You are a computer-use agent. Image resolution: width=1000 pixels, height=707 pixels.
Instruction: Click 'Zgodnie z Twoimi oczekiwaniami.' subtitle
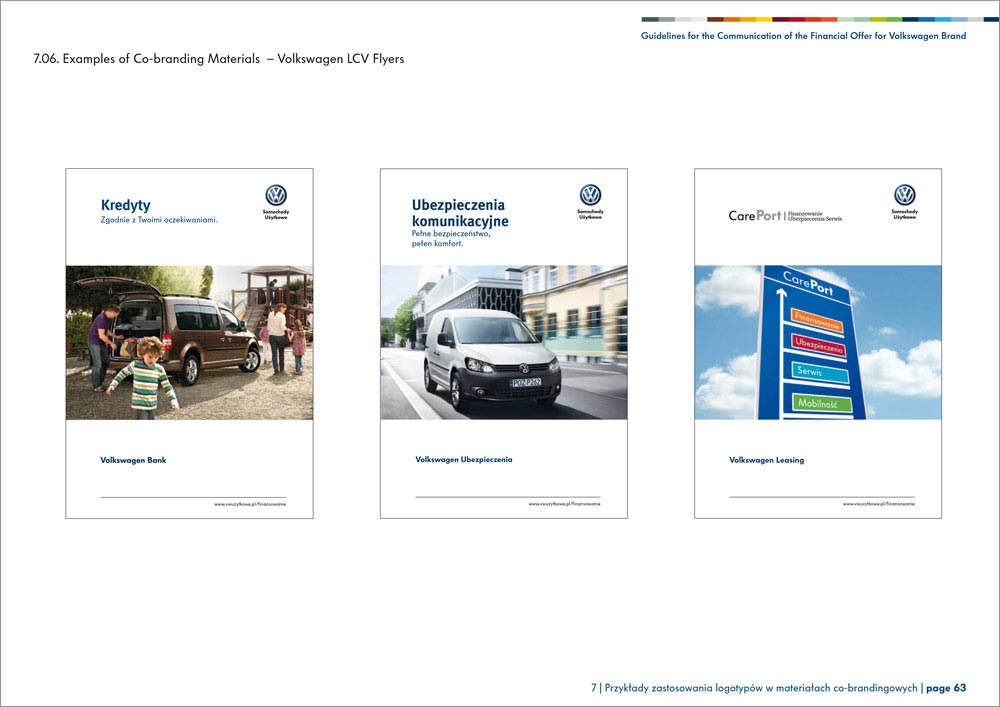[x=159, y=220]
